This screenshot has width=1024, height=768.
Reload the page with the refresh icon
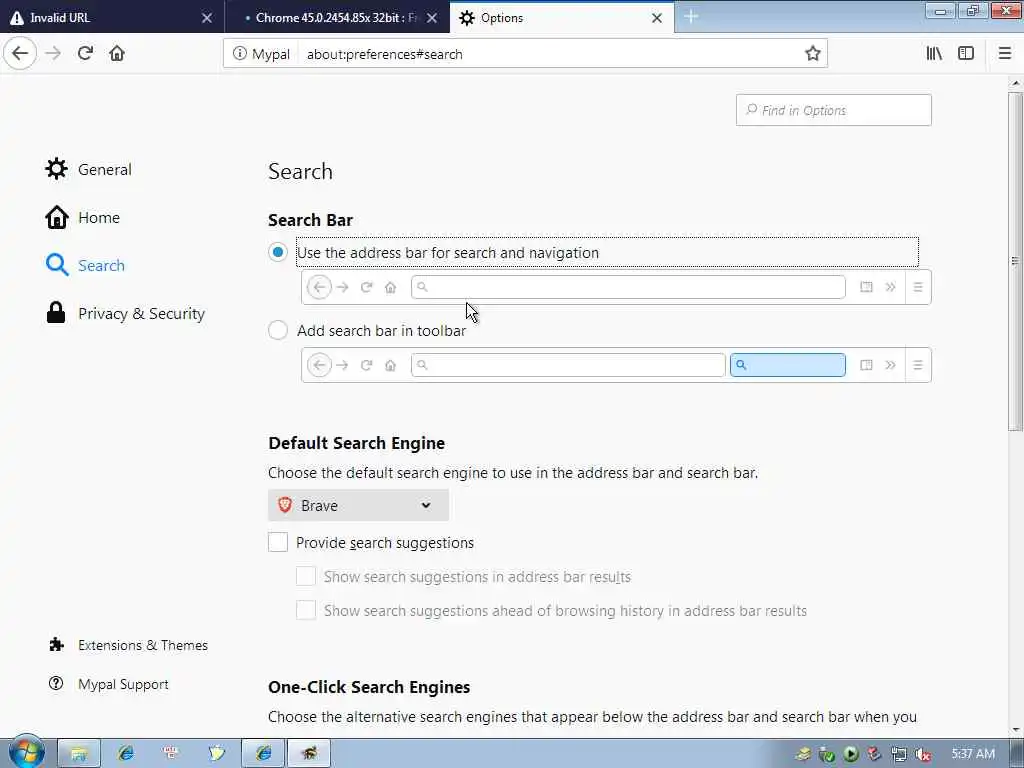click(x=85, y=53)
